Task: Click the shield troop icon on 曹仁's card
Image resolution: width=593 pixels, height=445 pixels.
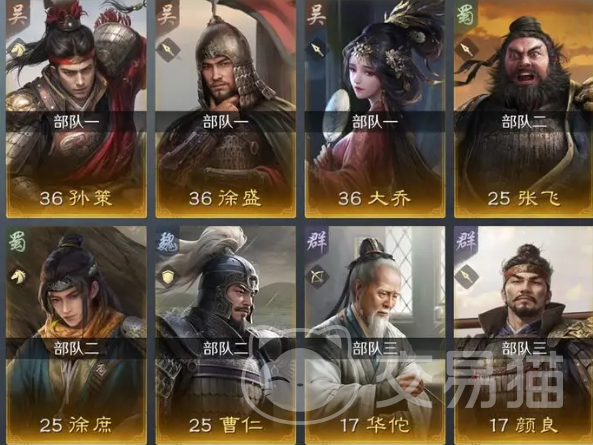Action: pyautogui.click(x=167, y=277)
